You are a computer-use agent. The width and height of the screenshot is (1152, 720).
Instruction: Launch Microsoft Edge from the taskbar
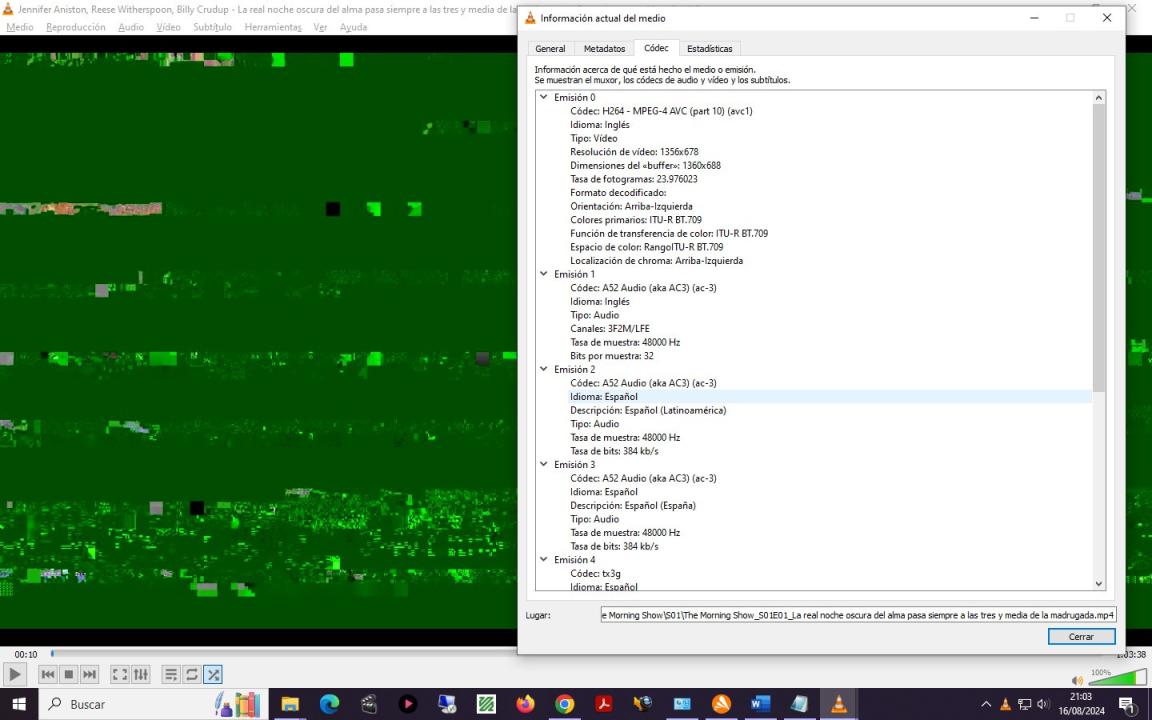pos(329,704)
